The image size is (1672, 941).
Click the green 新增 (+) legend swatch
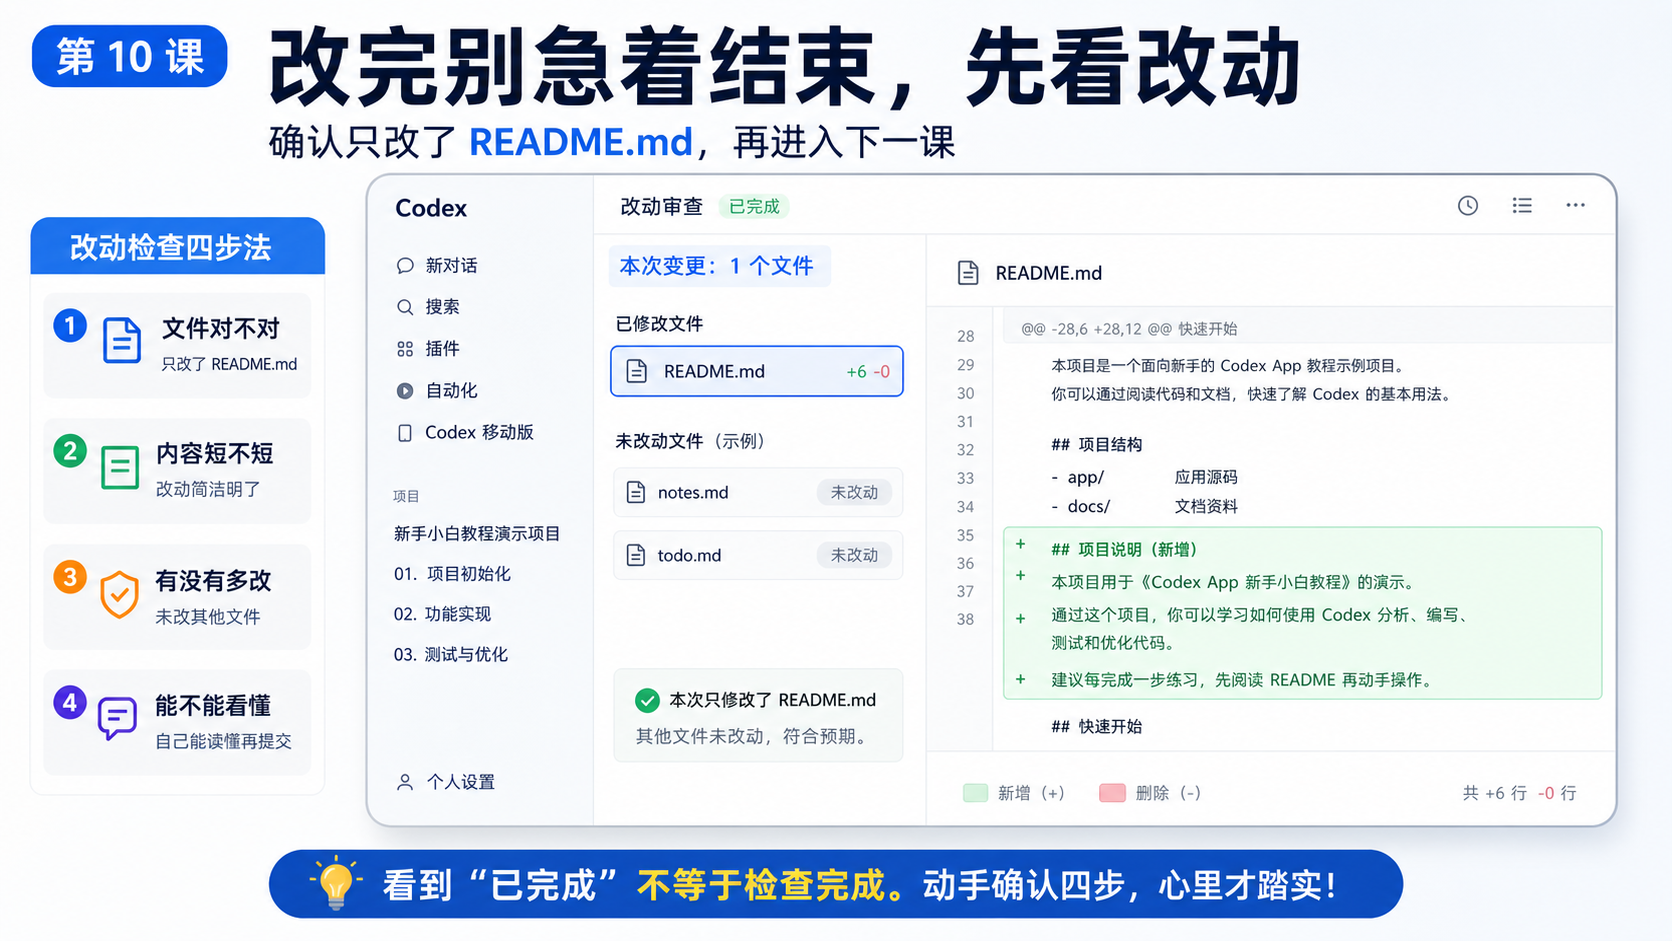[975, 793]
